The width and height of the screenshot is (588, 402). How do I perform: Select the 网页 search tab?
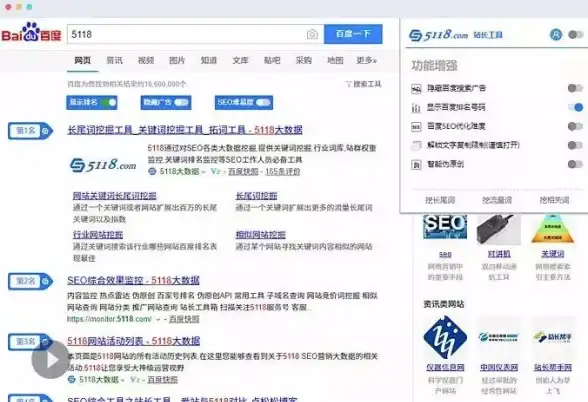(x=82, y=60)
